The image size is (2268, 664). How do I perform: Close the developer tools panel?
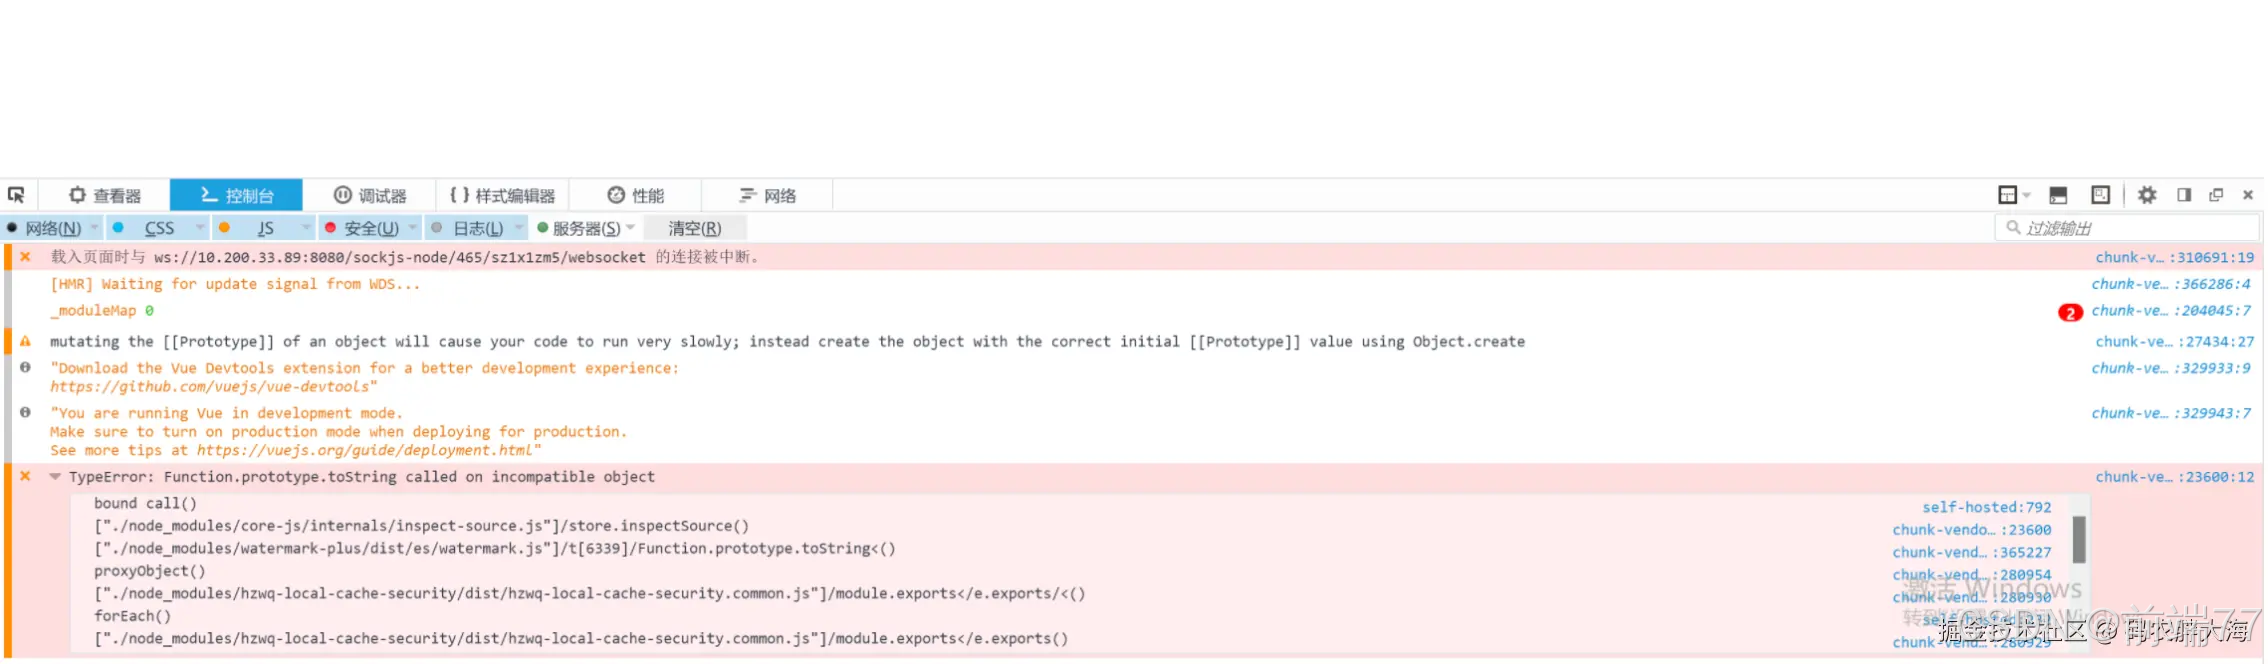coord(2248,195)
